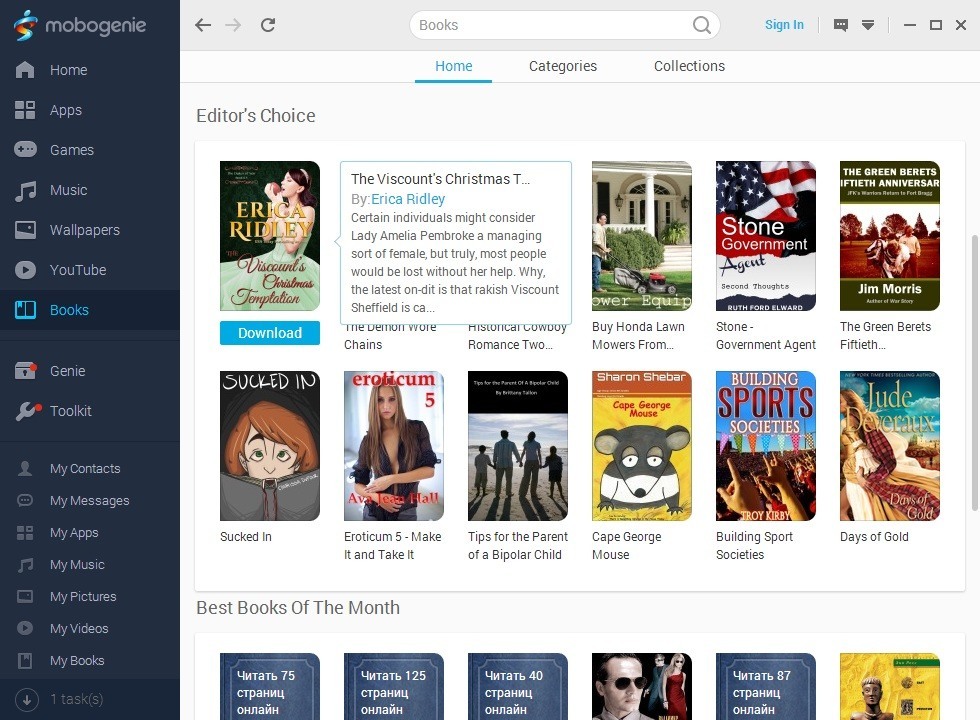Open the Books section in the sidebar
This screenshot has height=720, width=980.
point(68,310)
